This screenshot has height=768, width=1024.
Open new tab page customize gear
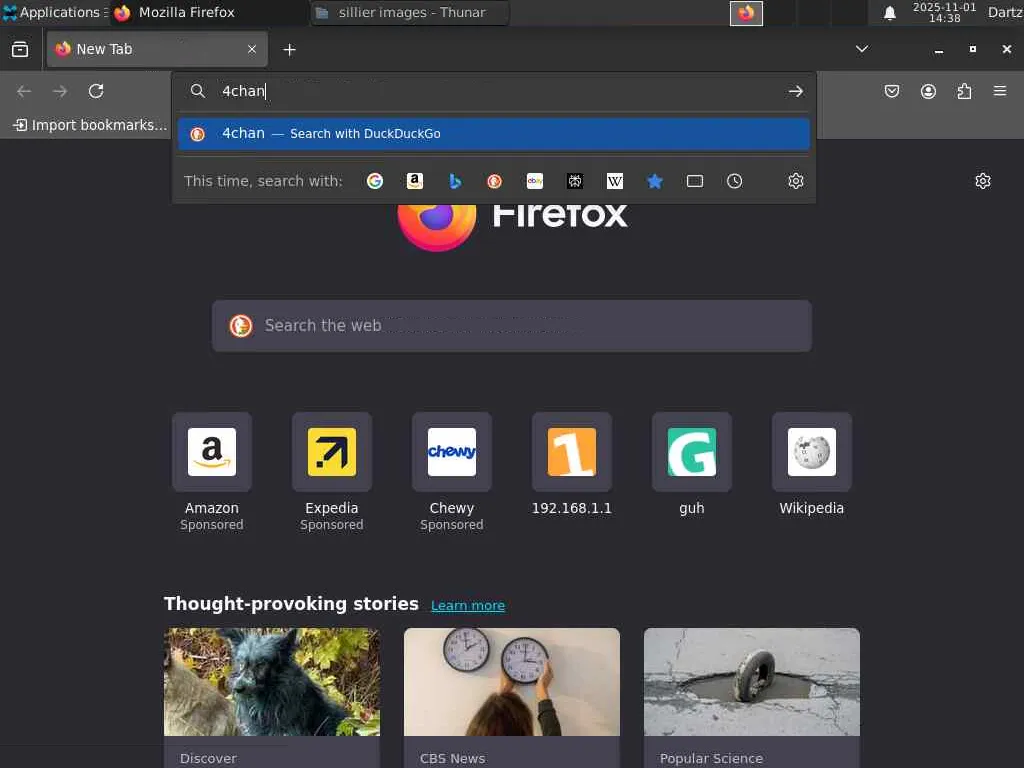coord(983,181)
